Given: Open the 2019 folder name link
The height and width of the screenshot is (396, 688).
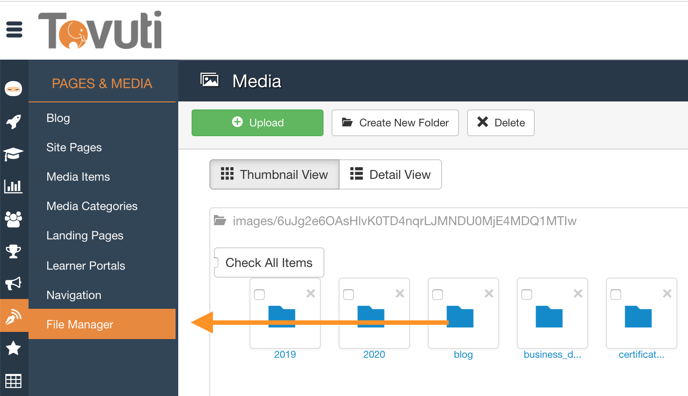Looking at the screenshot, I should pos(285,354).
